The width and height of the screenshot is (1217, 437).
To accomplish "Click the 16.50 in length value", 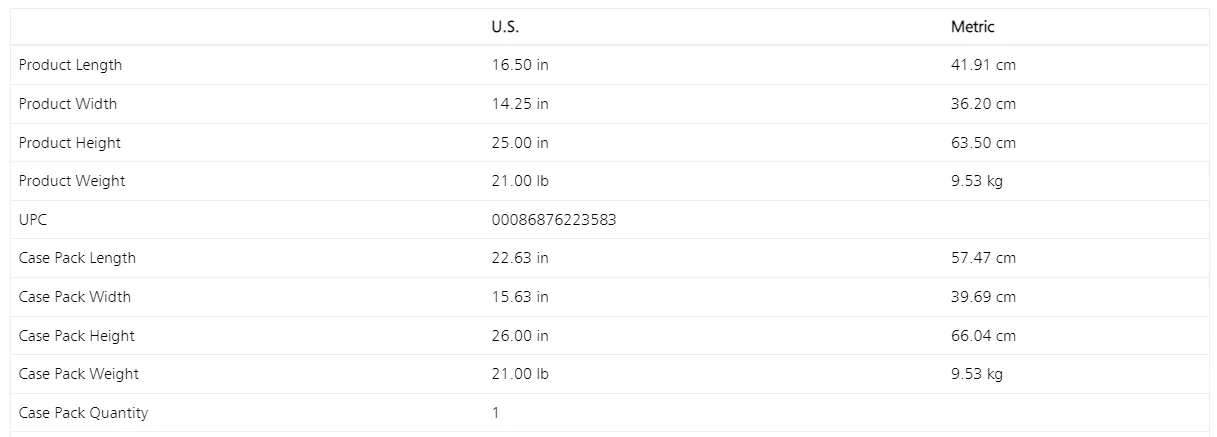I will click(x=520, y=65).
